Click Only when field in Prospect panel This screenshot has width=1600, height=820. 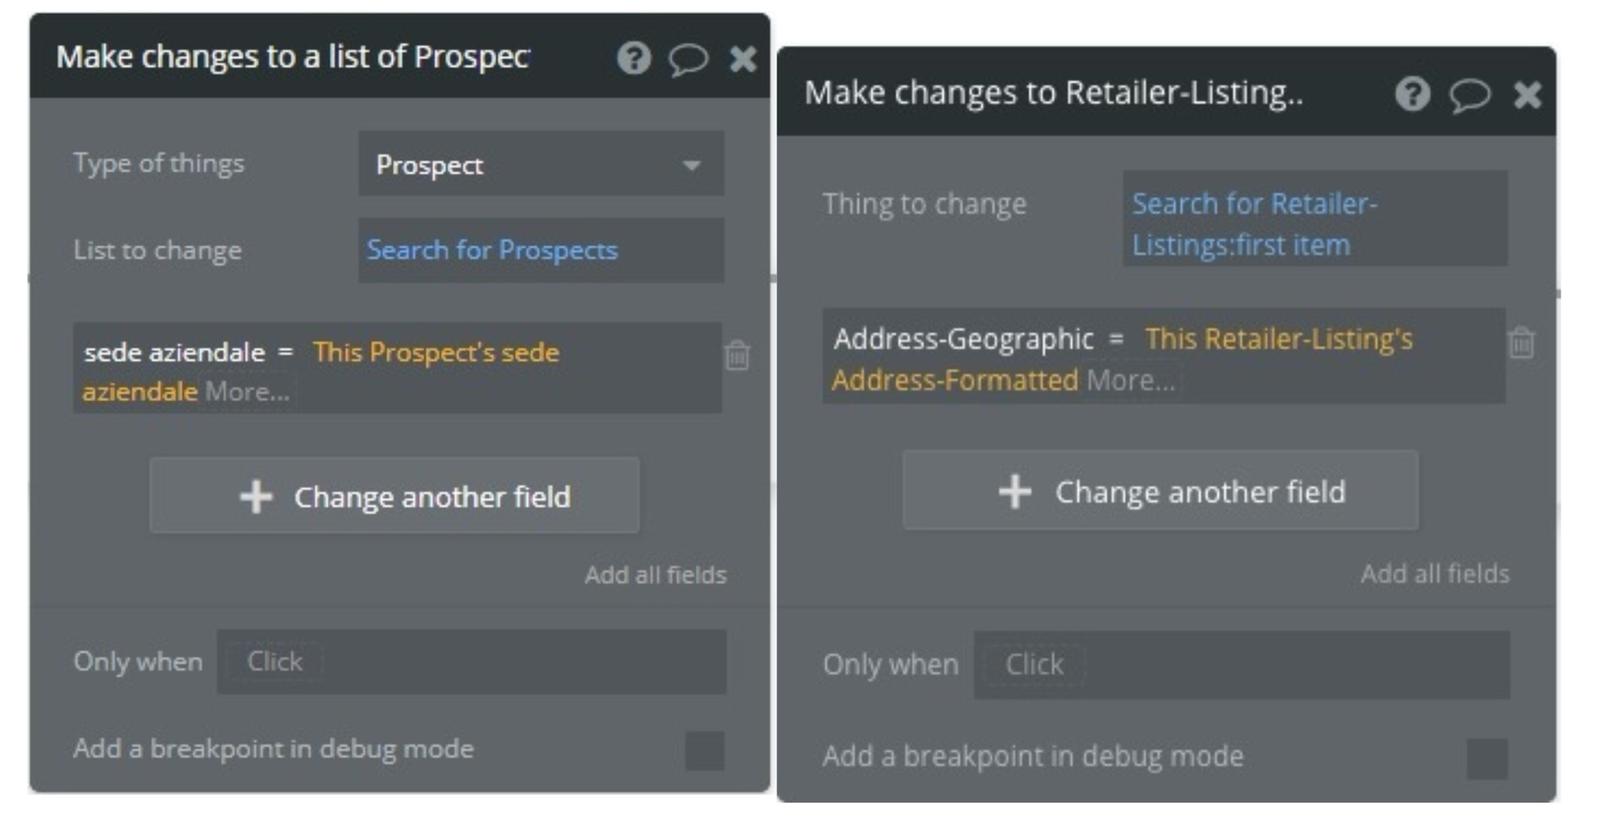point(471,662)
